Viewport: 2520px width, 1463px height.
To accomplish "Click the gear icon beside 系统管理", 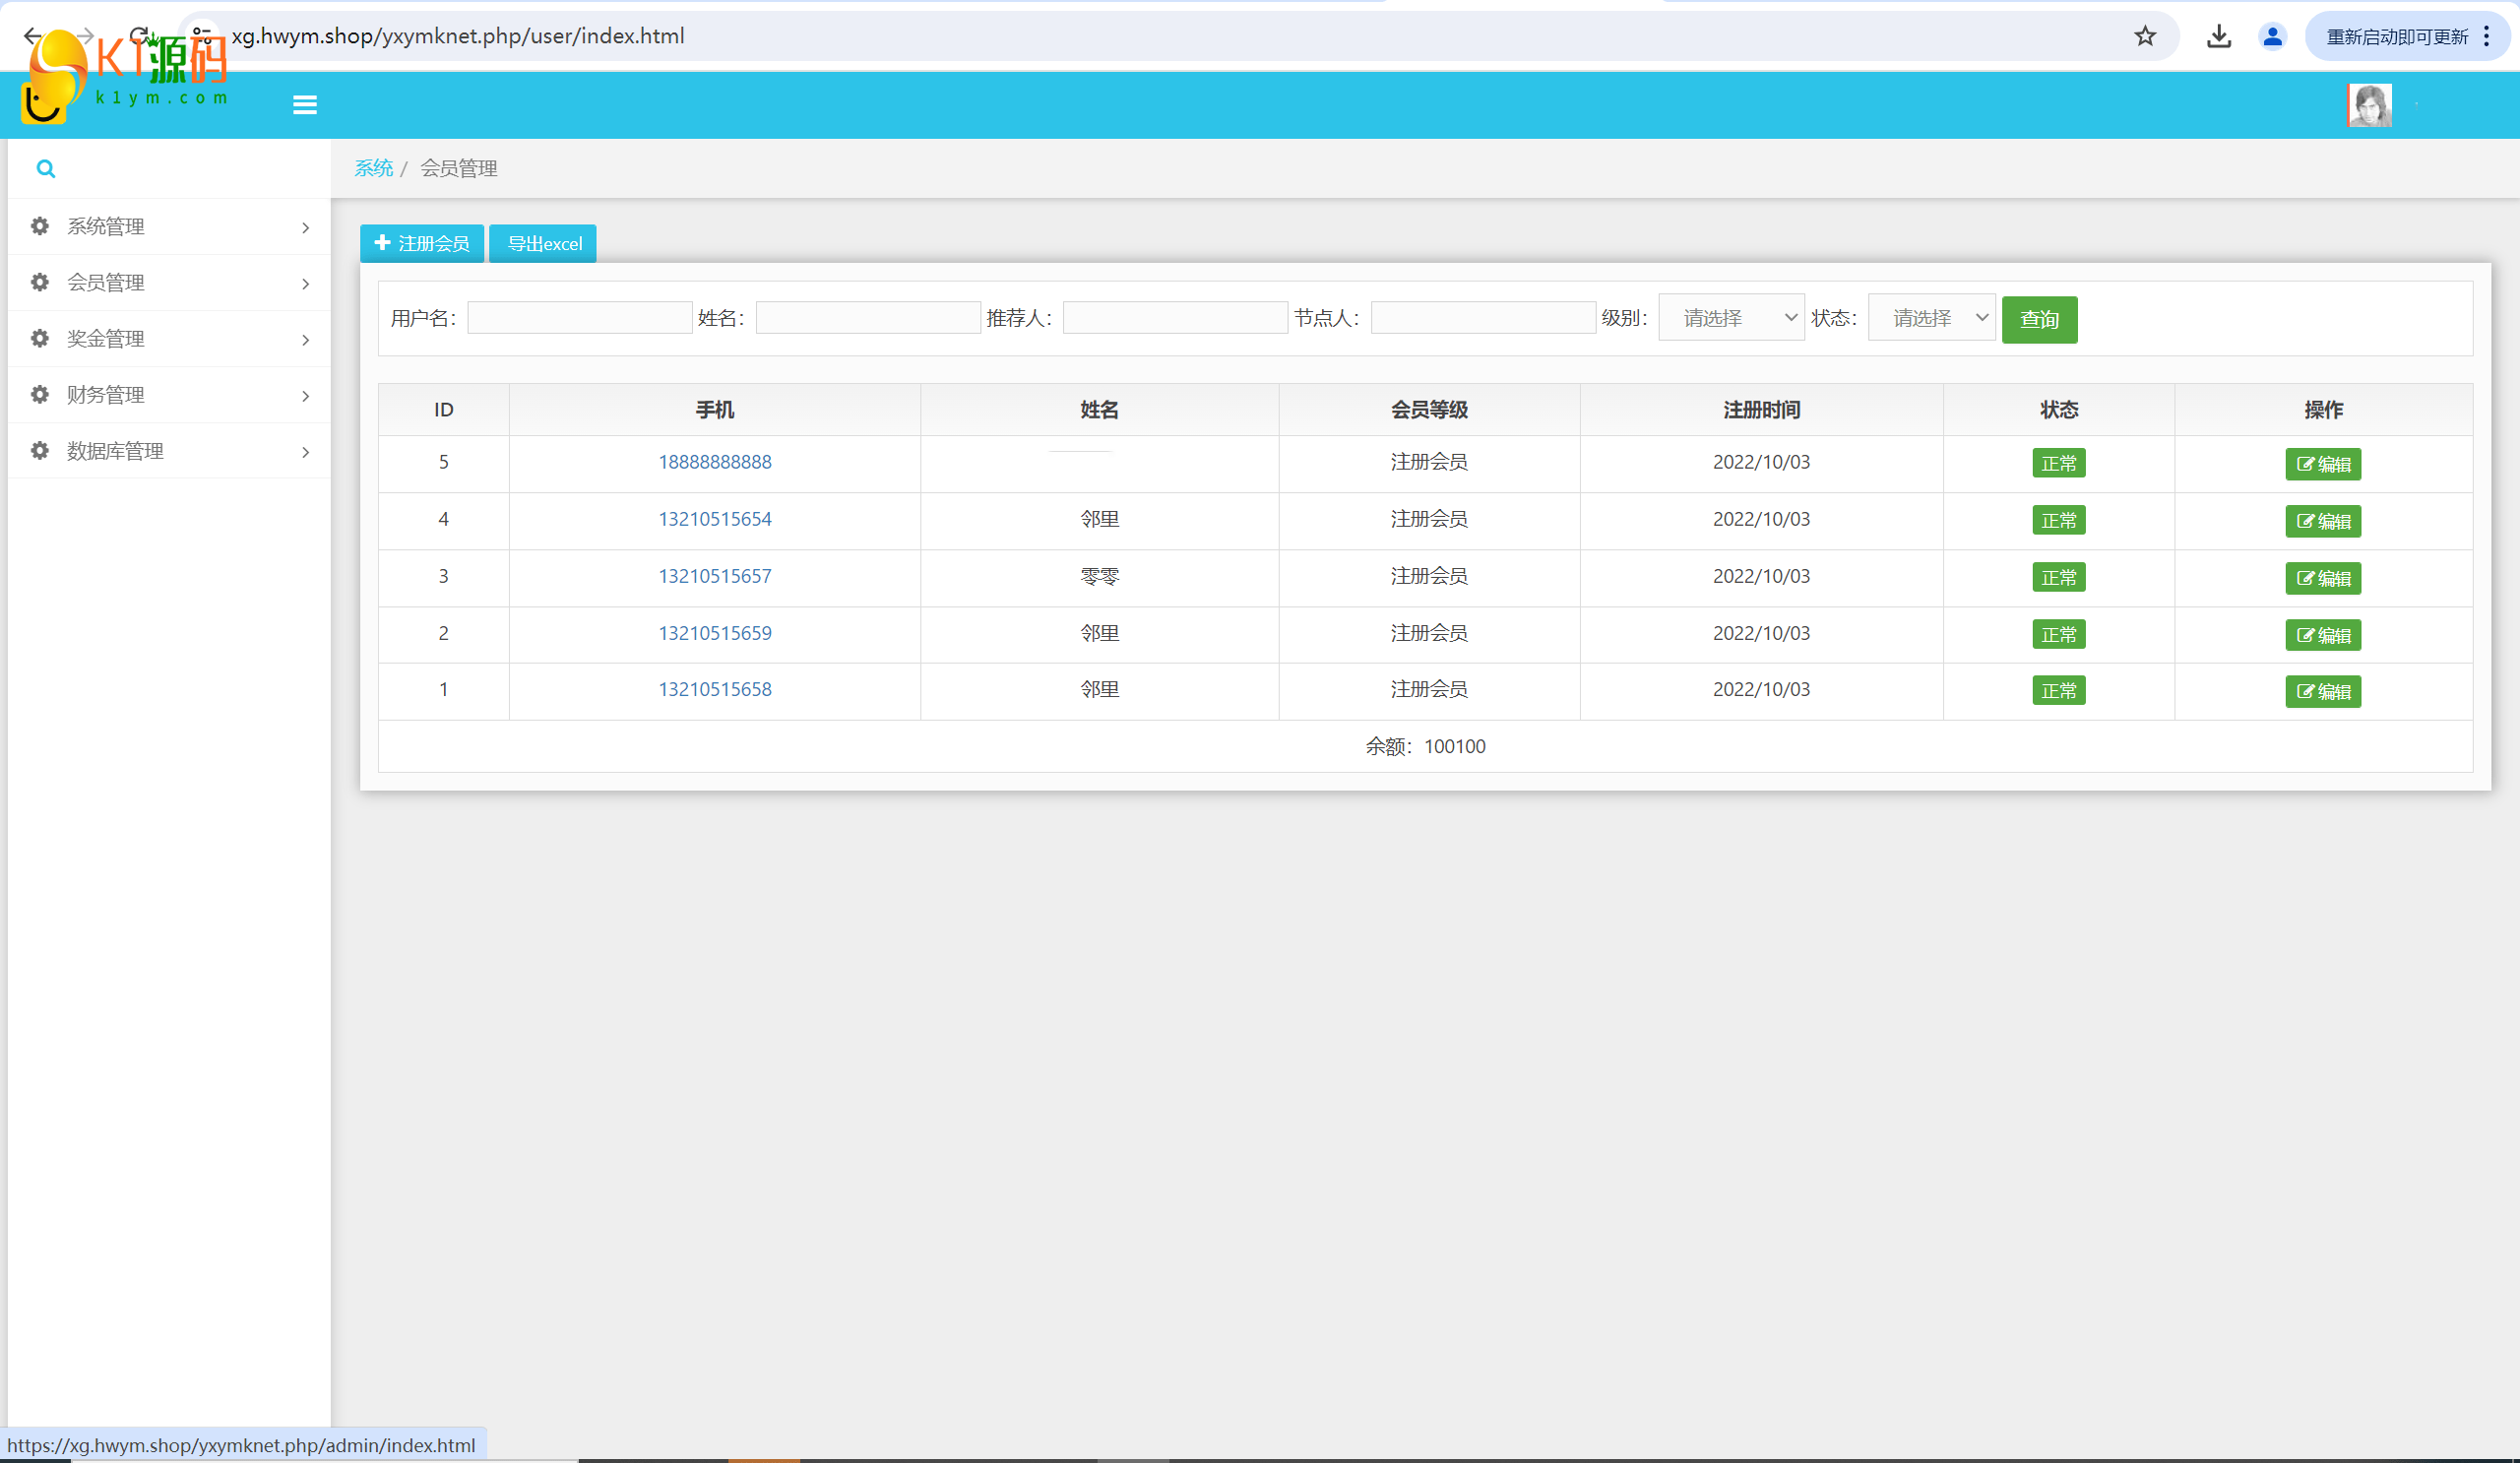I will coord(40,226).
